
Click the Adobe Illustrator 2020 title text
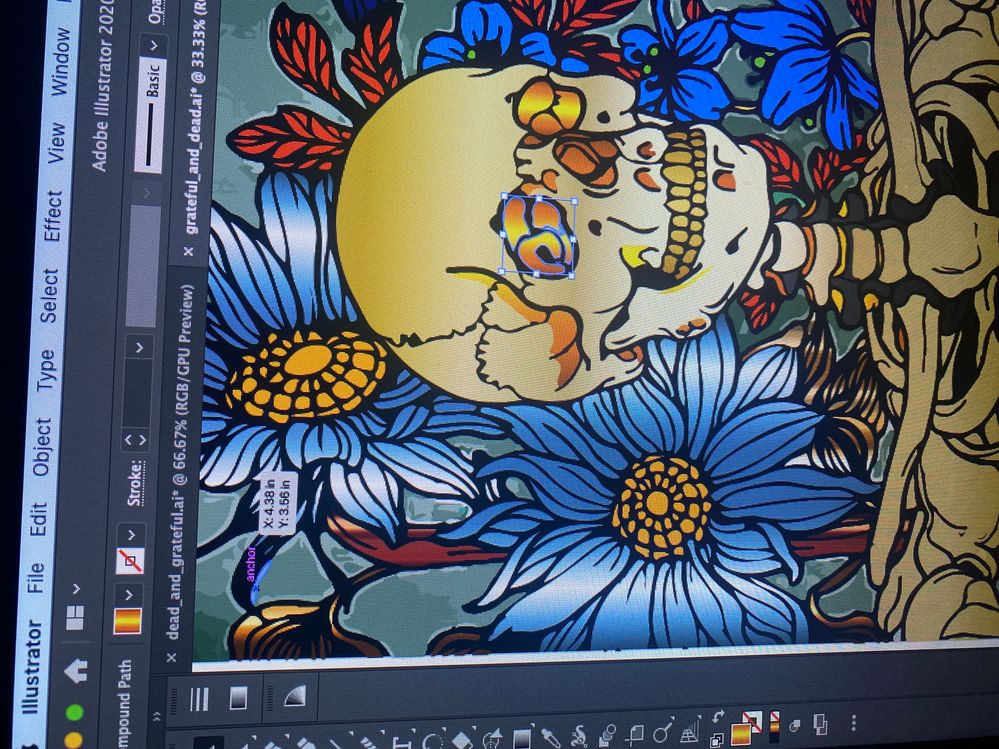click(x=103, y=85)
